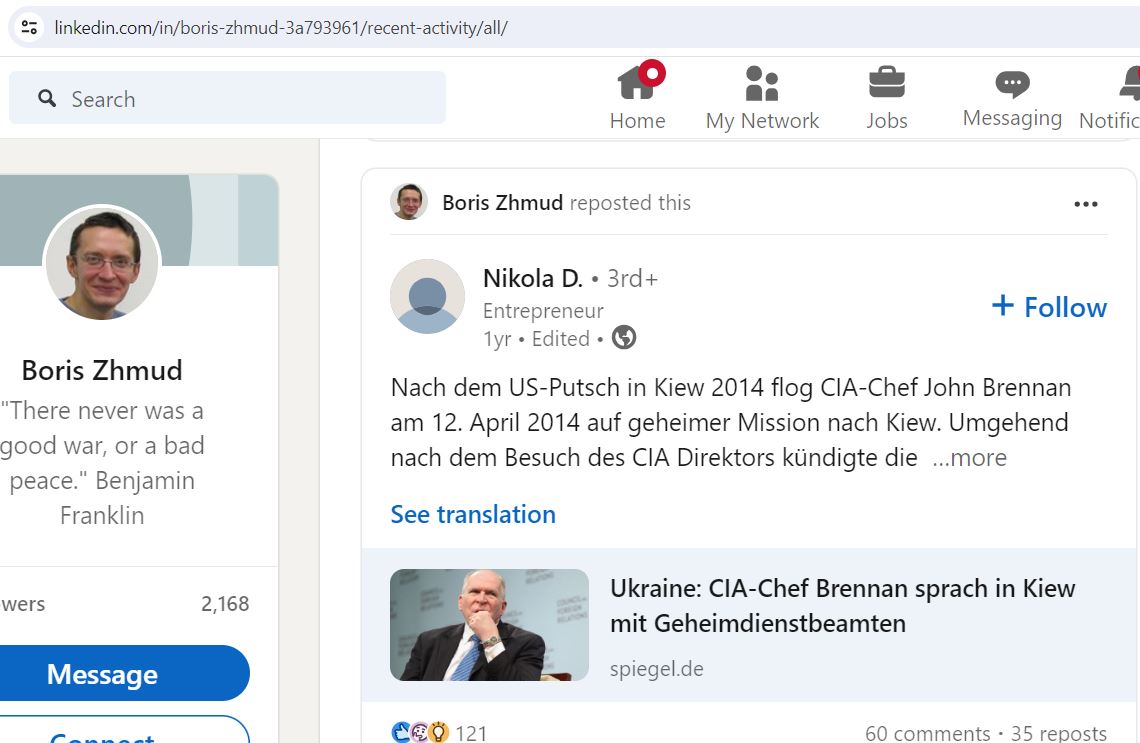Click the globe public visibility icon
Viewport: 1140px width, 743px height.
click(624, 337)
